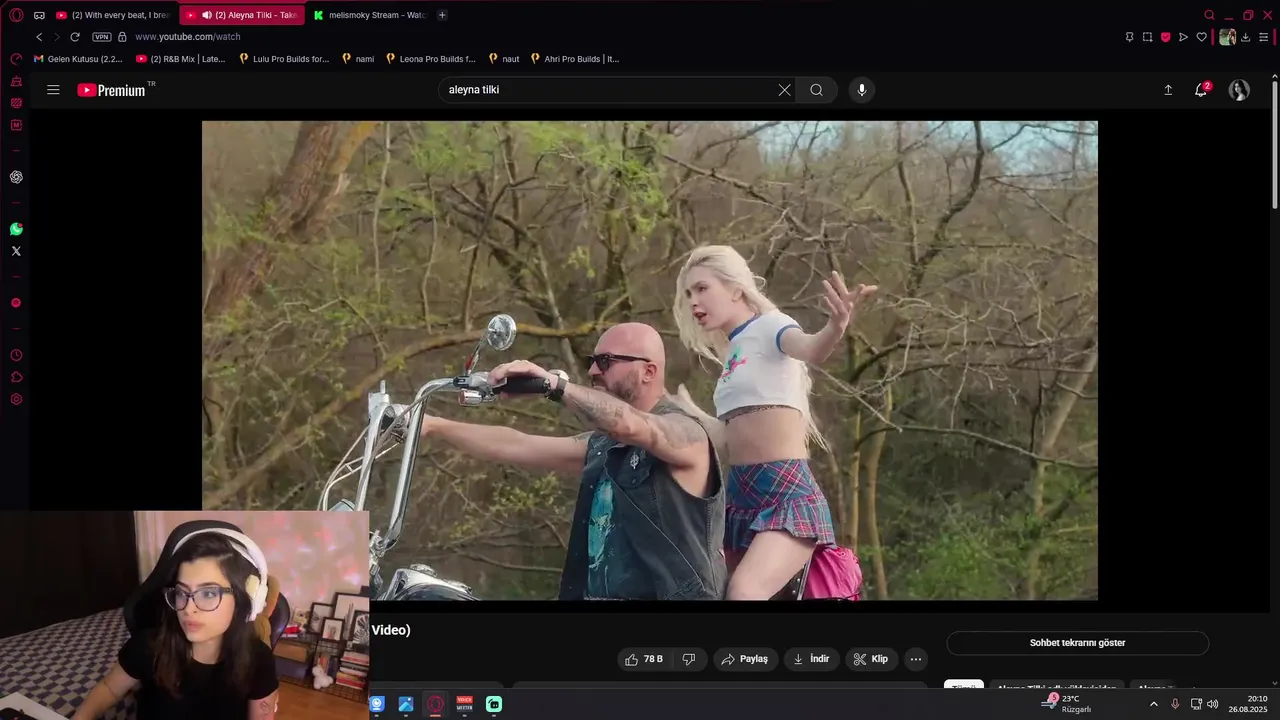Switch to 'With every beat, I brea...' tab
The image size is (1280, 720).
click(x=113, y=15)
